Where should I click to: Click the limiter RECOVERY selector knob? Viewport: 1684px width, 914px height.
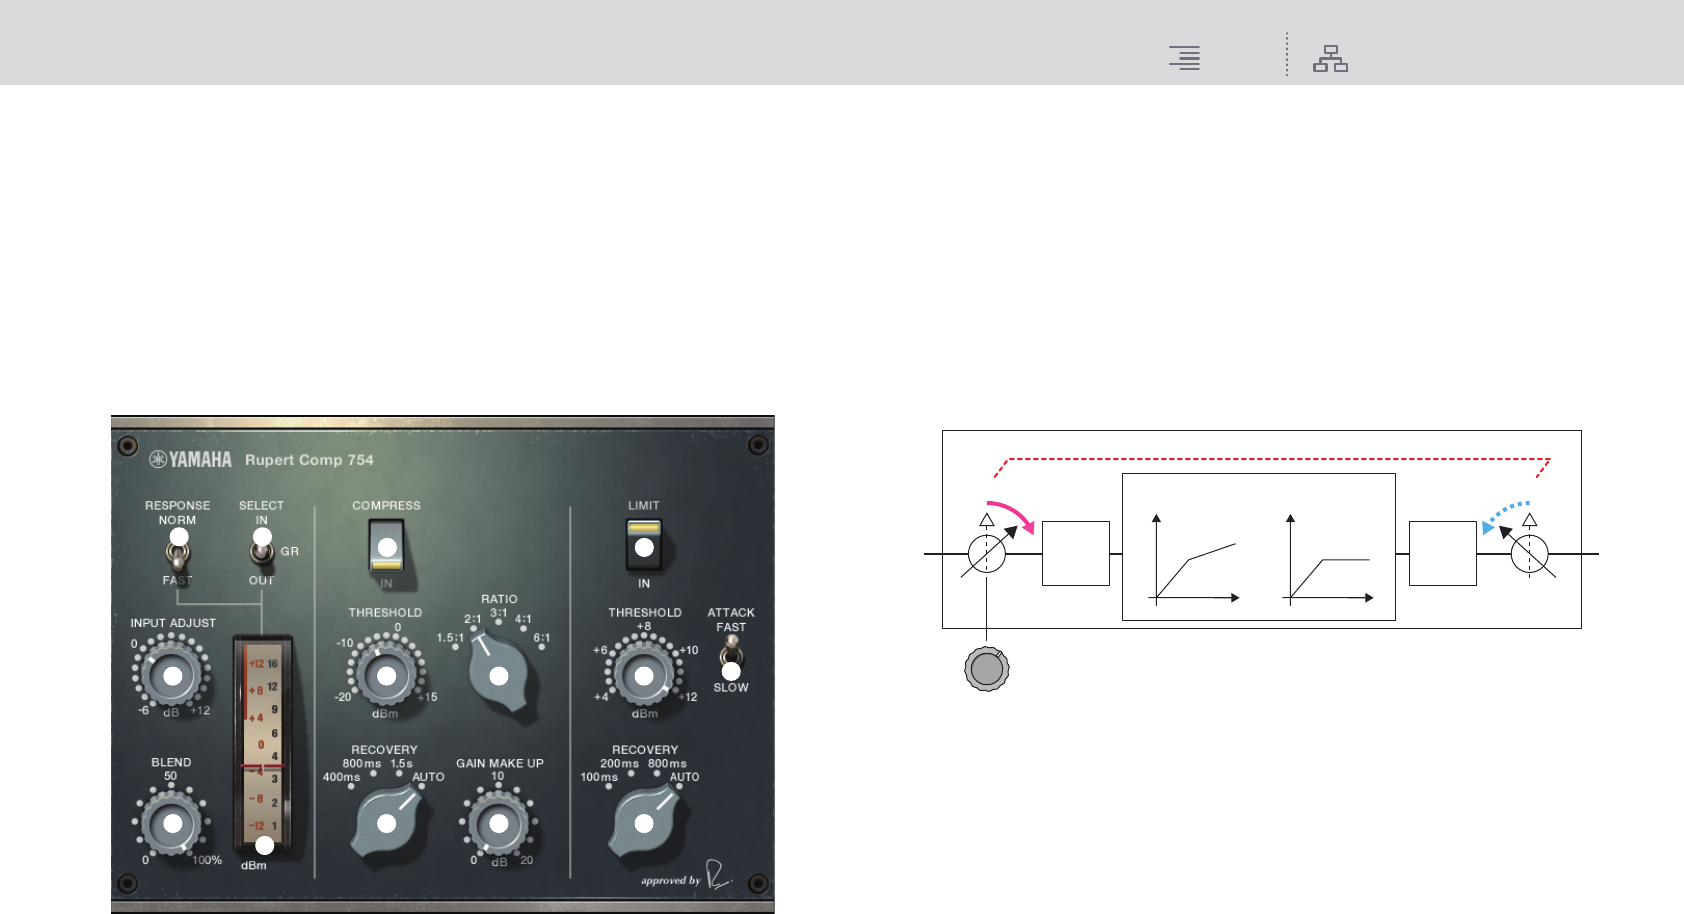(647, 822)
